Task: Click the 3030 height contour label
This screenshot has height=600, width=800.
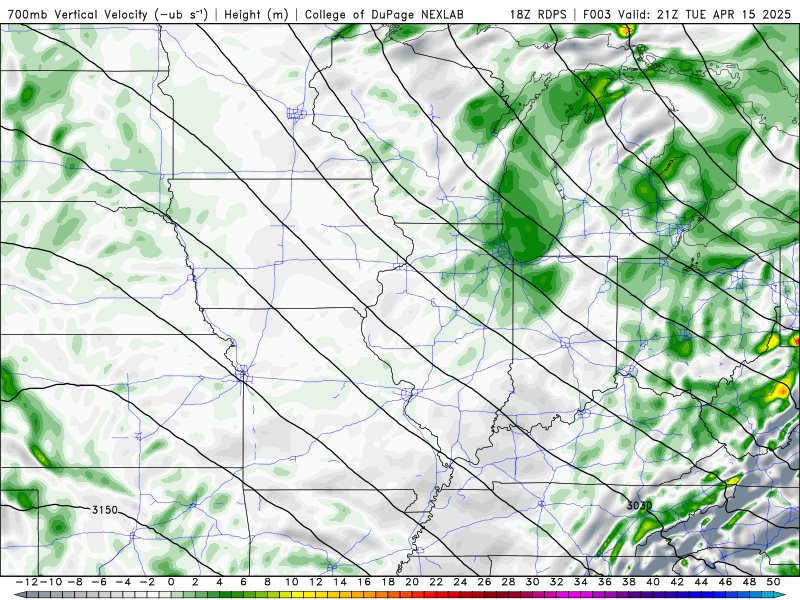Action: [639, 506]
